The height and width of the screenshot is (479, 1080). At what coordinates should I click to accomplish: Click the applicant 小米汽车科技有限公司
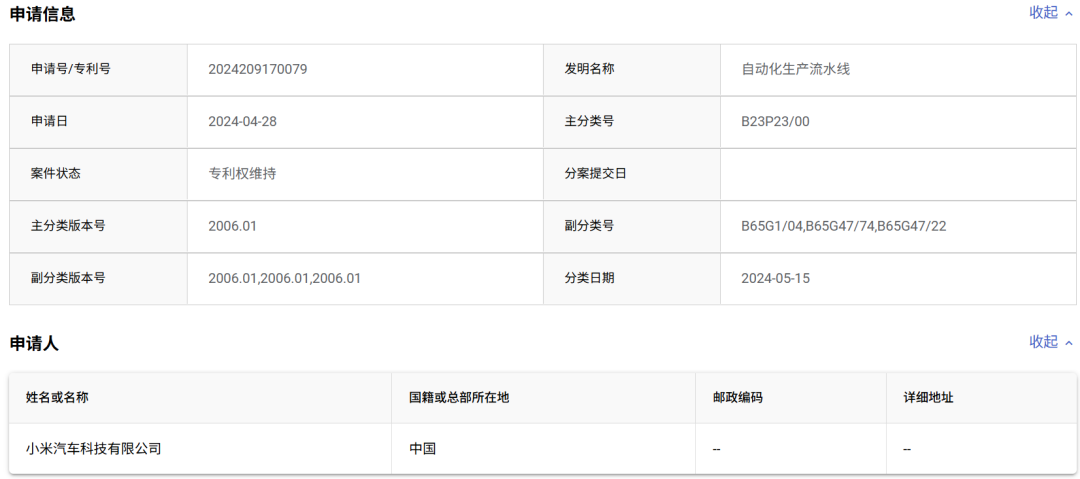click(x=94, y=449)
